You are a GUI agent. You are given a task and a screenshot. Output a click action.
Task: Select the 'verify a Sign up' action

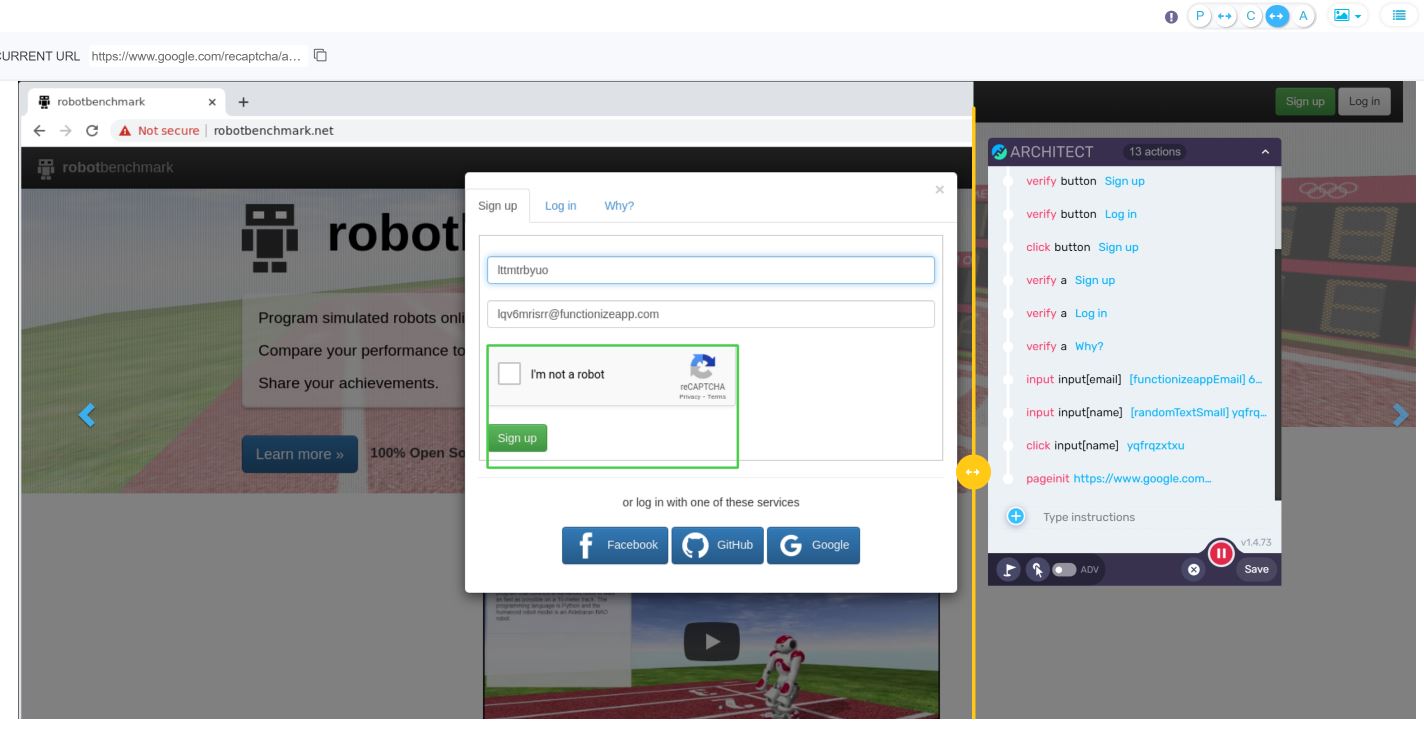pos(1070,280)
